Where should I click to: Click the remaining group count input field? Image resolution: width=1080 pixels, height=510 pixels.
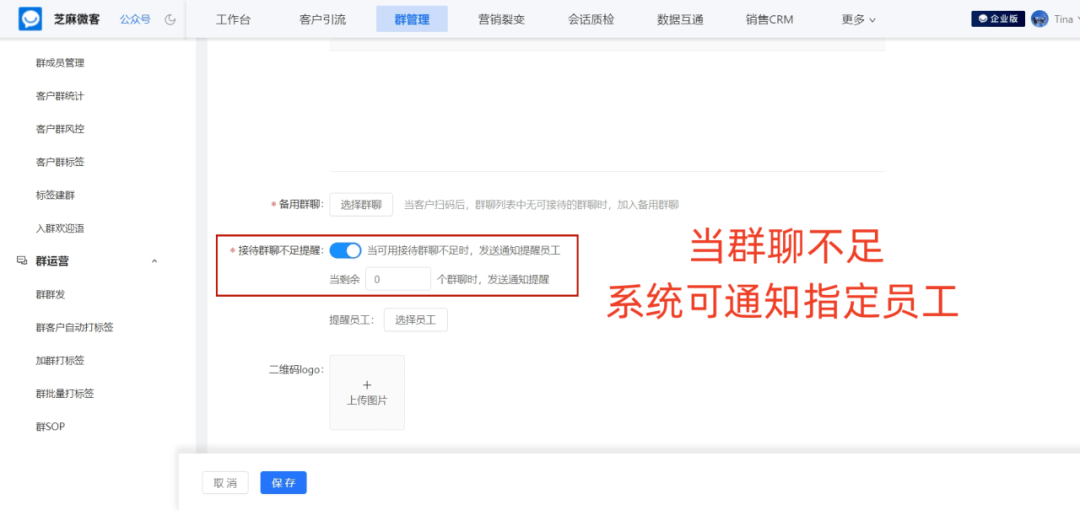pyautogui.click(x=398, y=279)
